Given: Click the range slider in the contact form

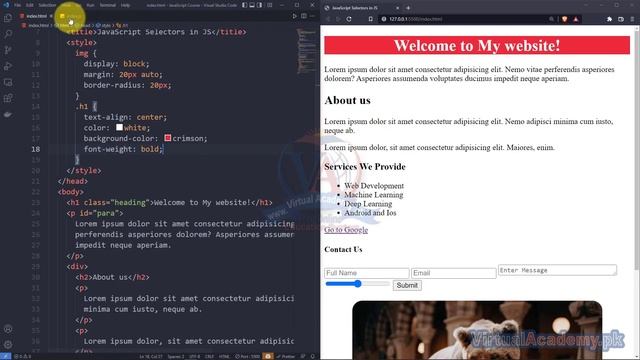Looking at the screenshot, I should tap(357, 284).
